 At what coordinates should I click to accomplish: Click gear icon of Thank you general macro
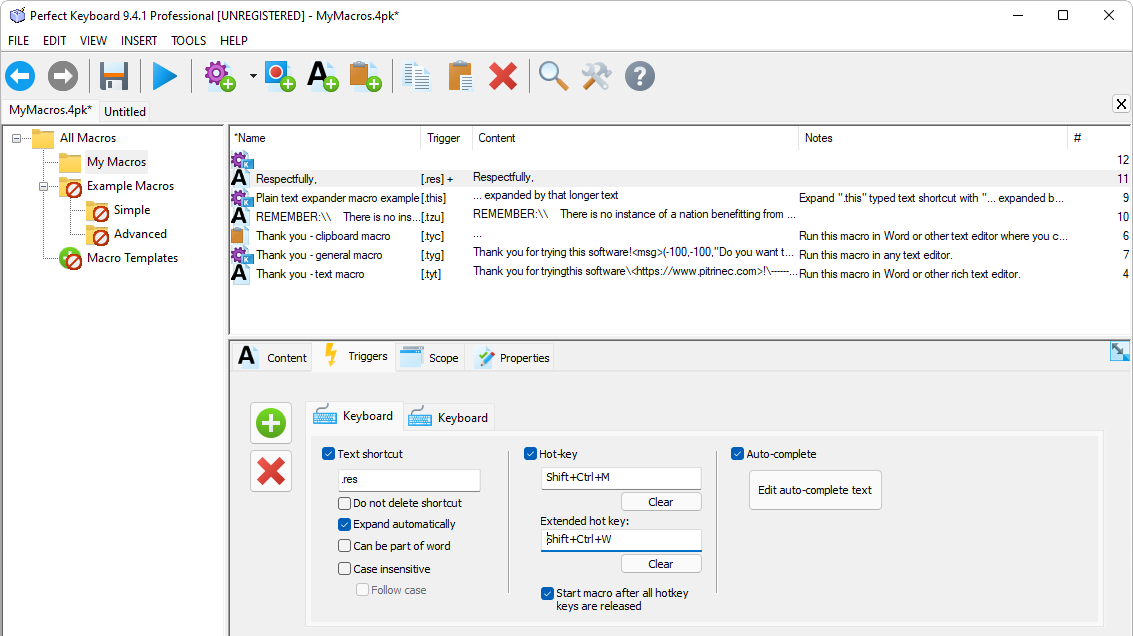(241, 254)
